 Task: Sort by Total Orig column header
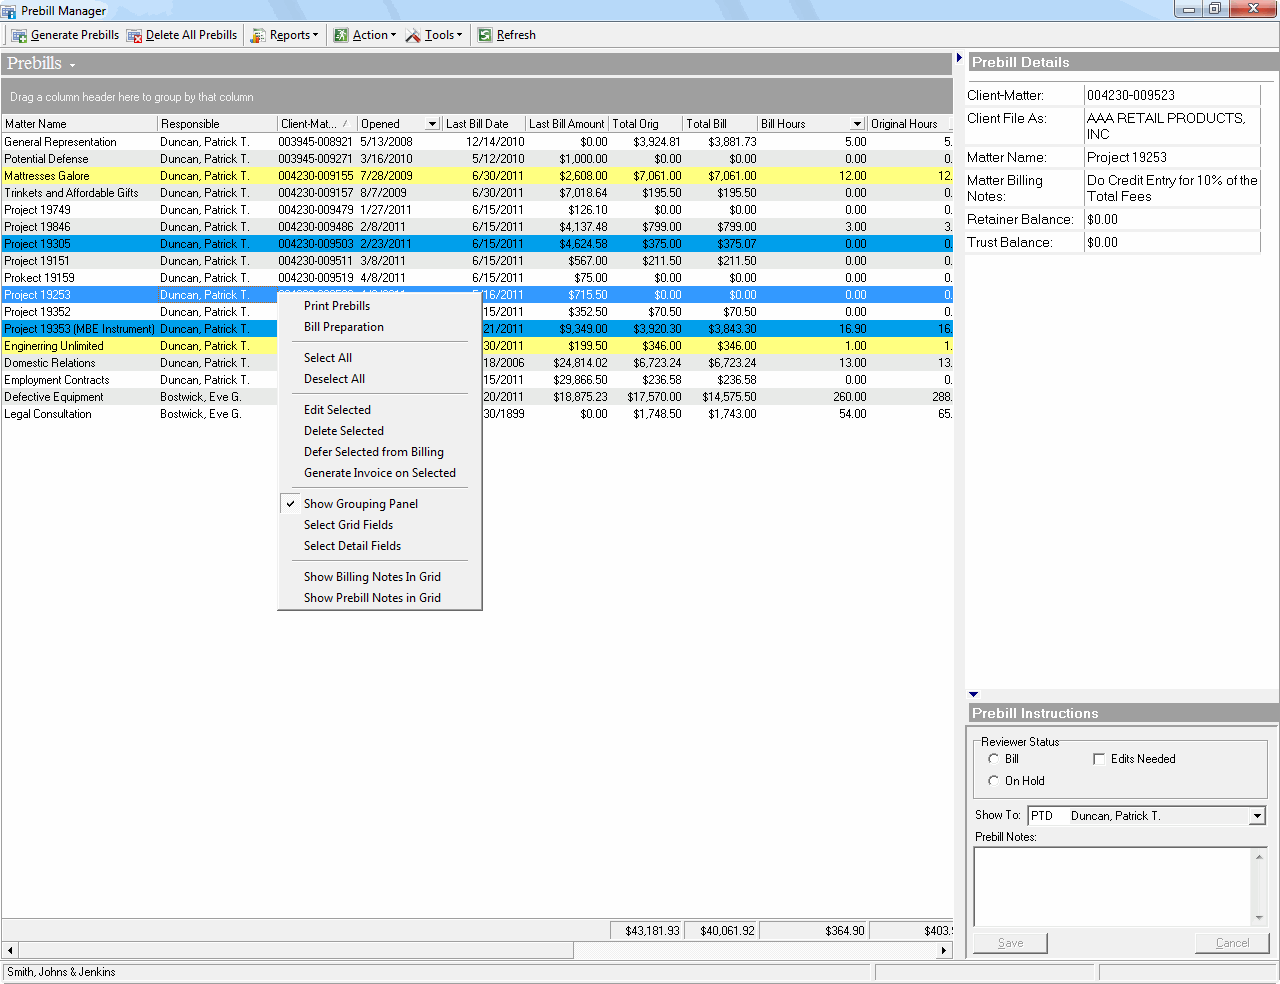pyautogui.click(x=646, y=124)
